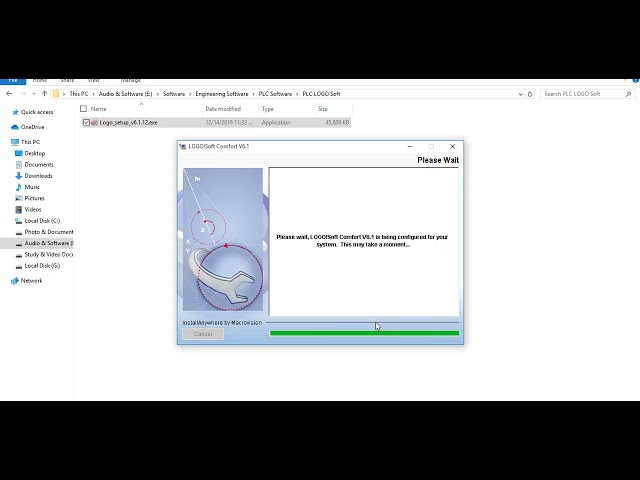The height and width of the screenshot is (480, 640).
Task: Sort files by Date modified column
Action: [x=223, y=109]
